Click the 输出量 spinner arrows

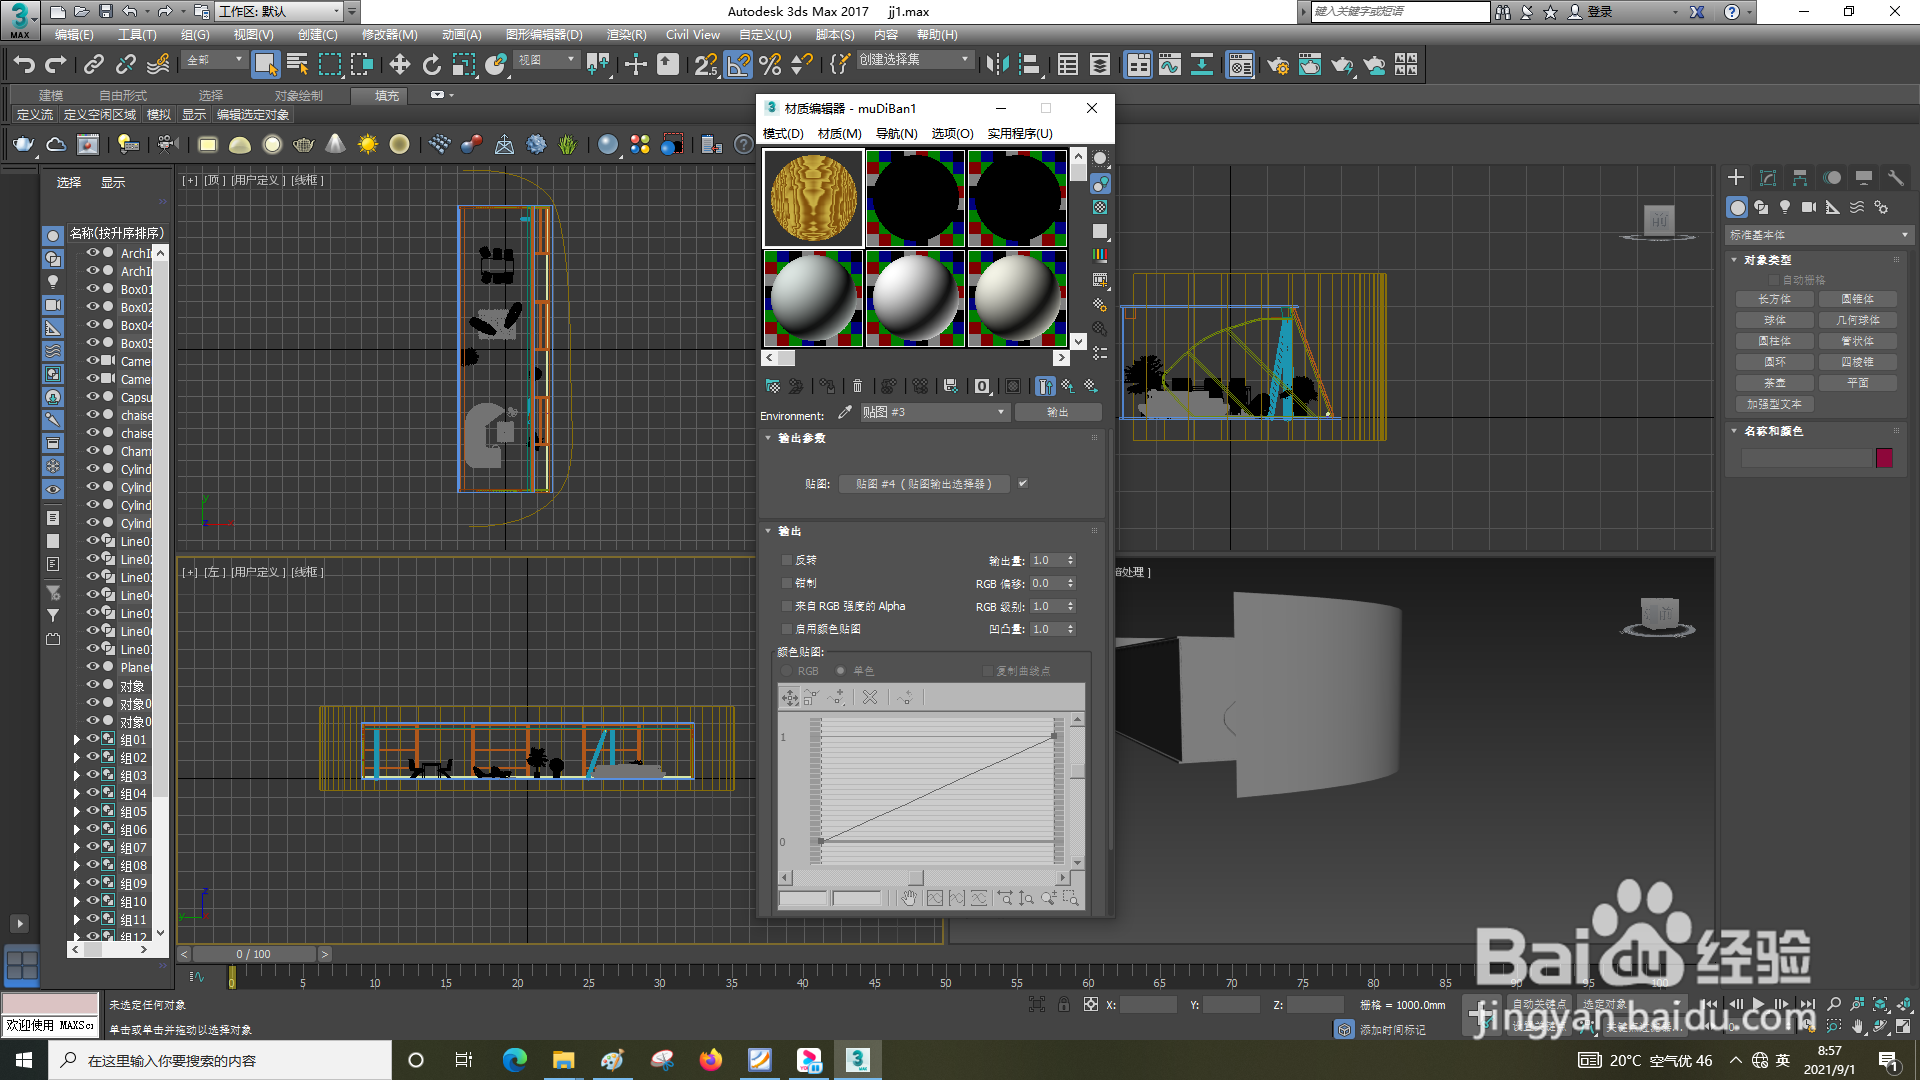tap(1071, 560)
